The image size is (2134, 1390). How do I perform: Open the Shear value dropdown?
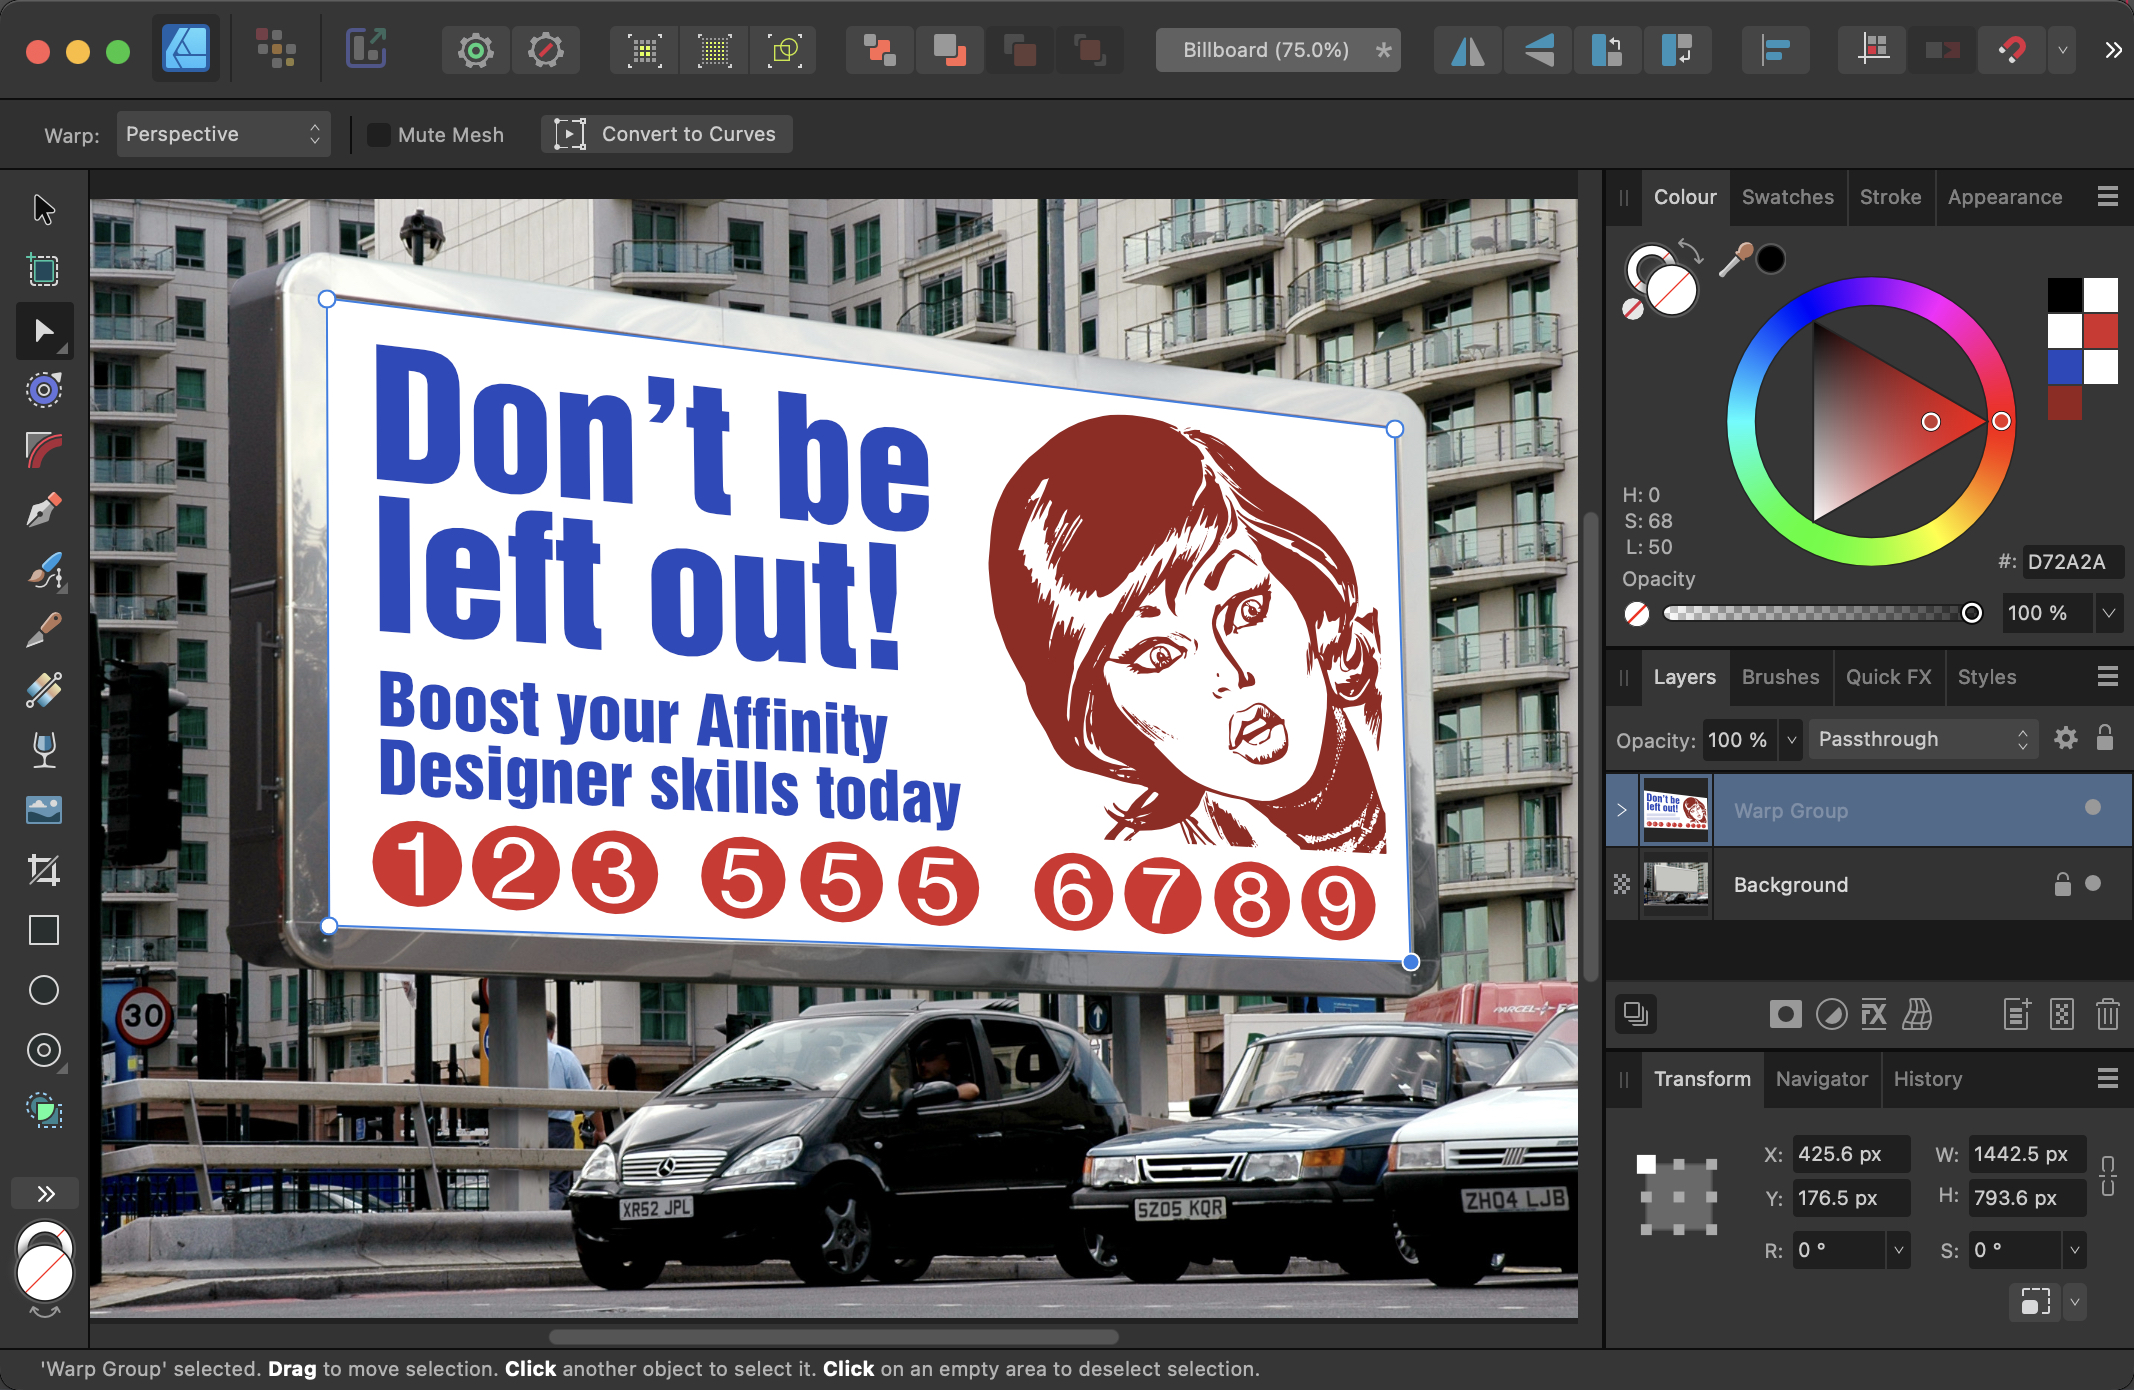pos(2075,1250)
